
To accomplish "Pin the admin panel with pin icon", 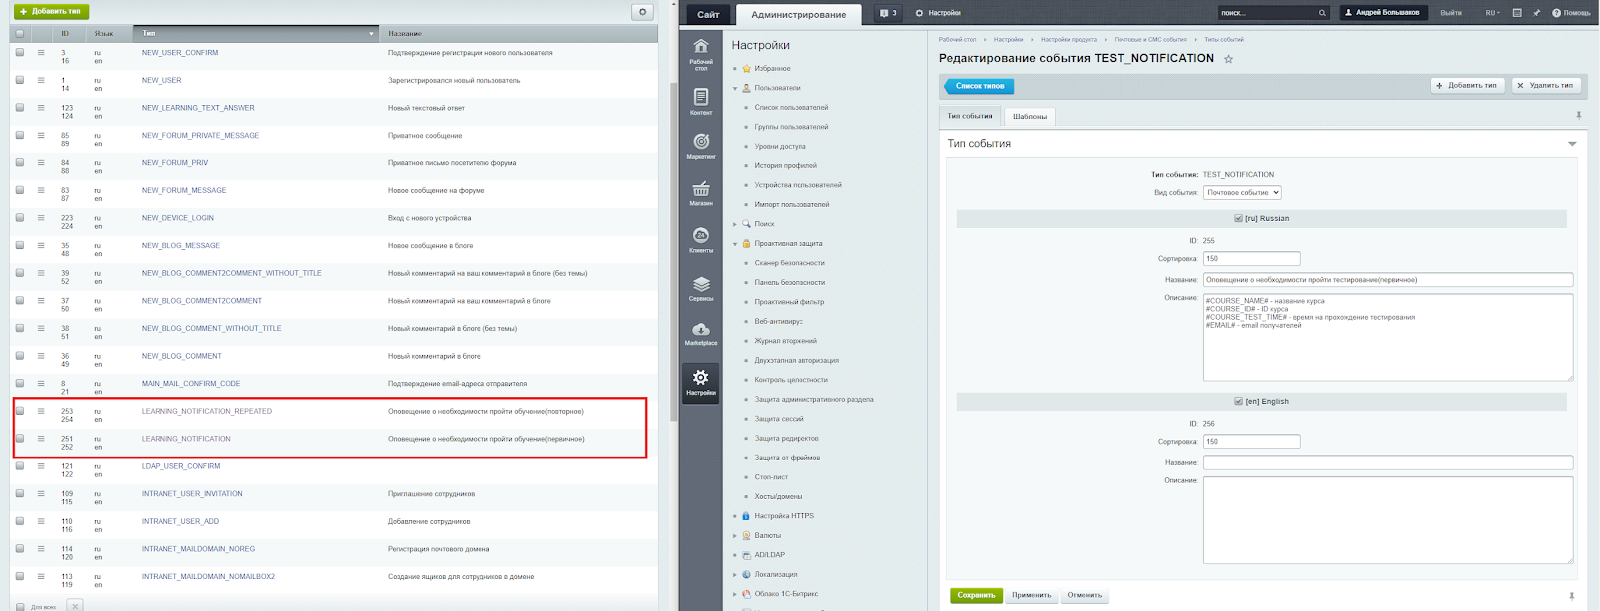I will [x=1537, y=13].
